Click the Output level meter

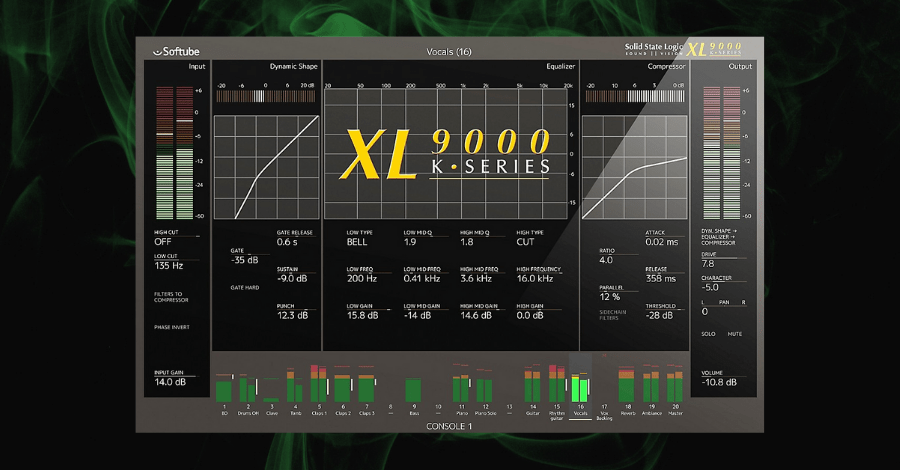tap(722, 153)
